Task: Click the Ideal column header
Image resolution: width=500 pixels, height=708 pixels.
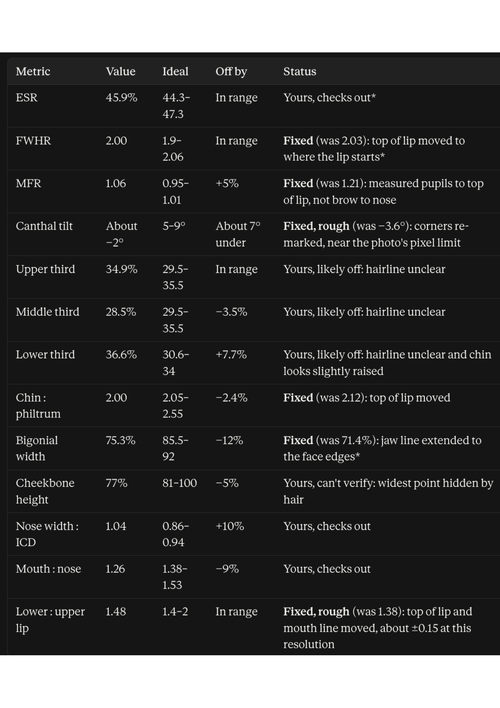Action: (175, 71)
